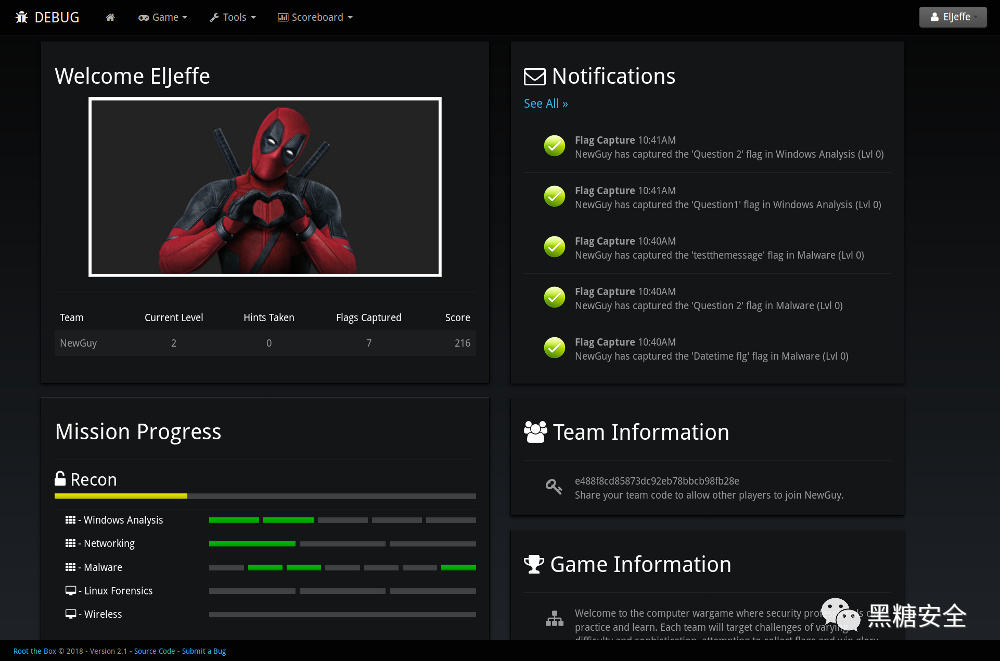Image resolution: width=1000 pixels, height=661 pixels.
Task: Click the Welcome ElJeffe heading
Action: (x=132, y=77)
